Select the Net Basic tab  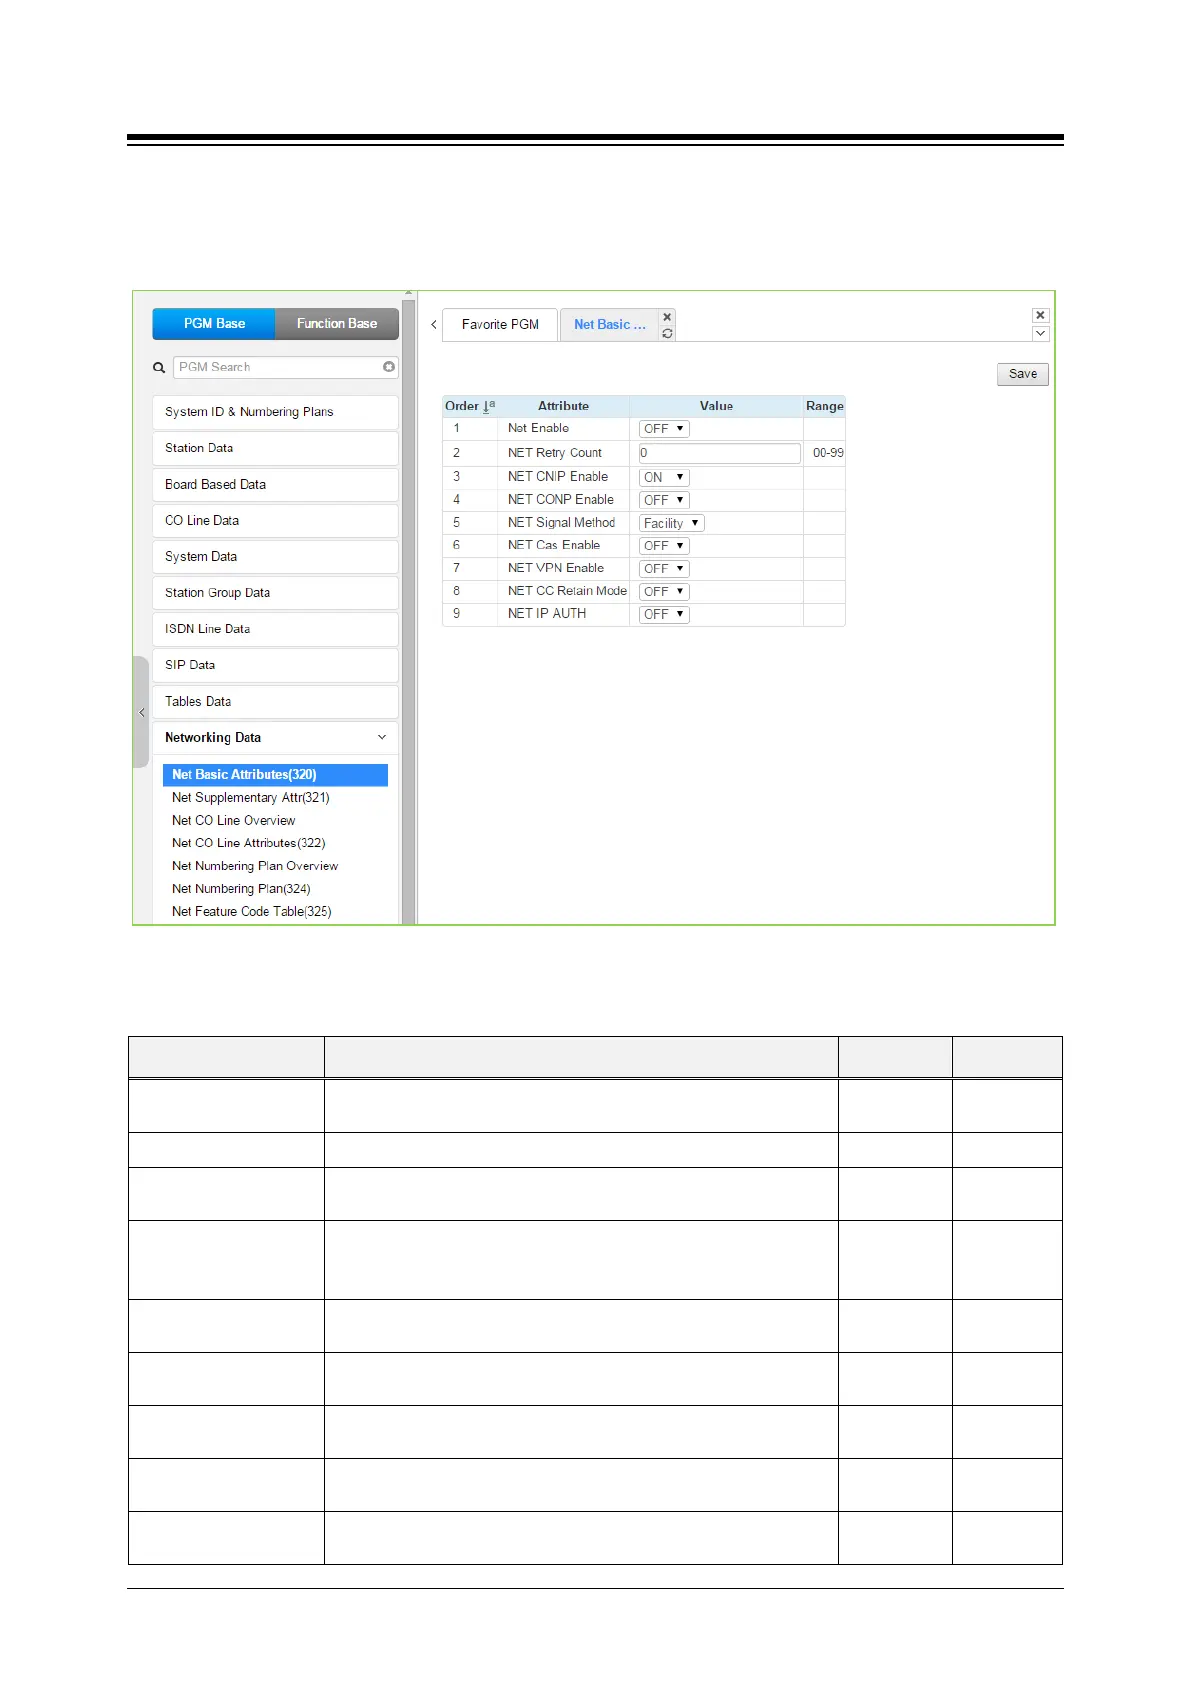click(x=610, y=325)
